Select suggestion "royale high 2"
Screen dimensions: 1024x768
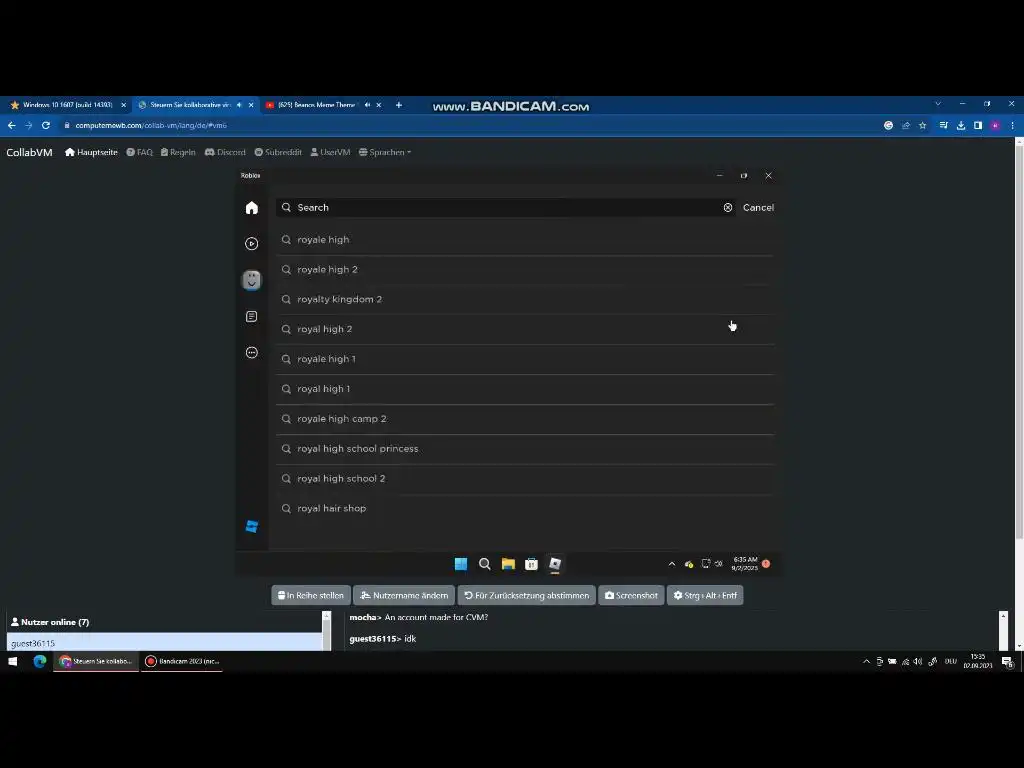tap(525, 270)
